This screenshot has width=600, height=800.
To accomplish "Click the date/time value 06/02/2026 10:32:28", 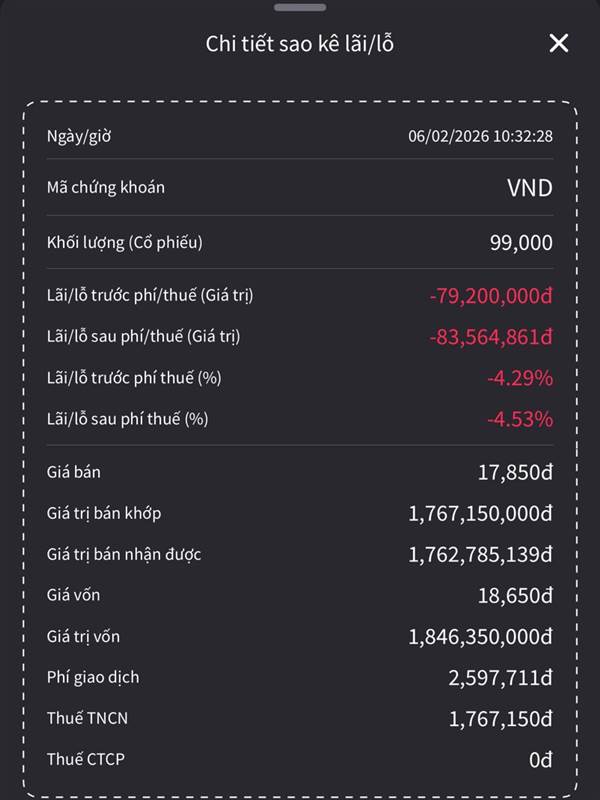I will [480, 136].
